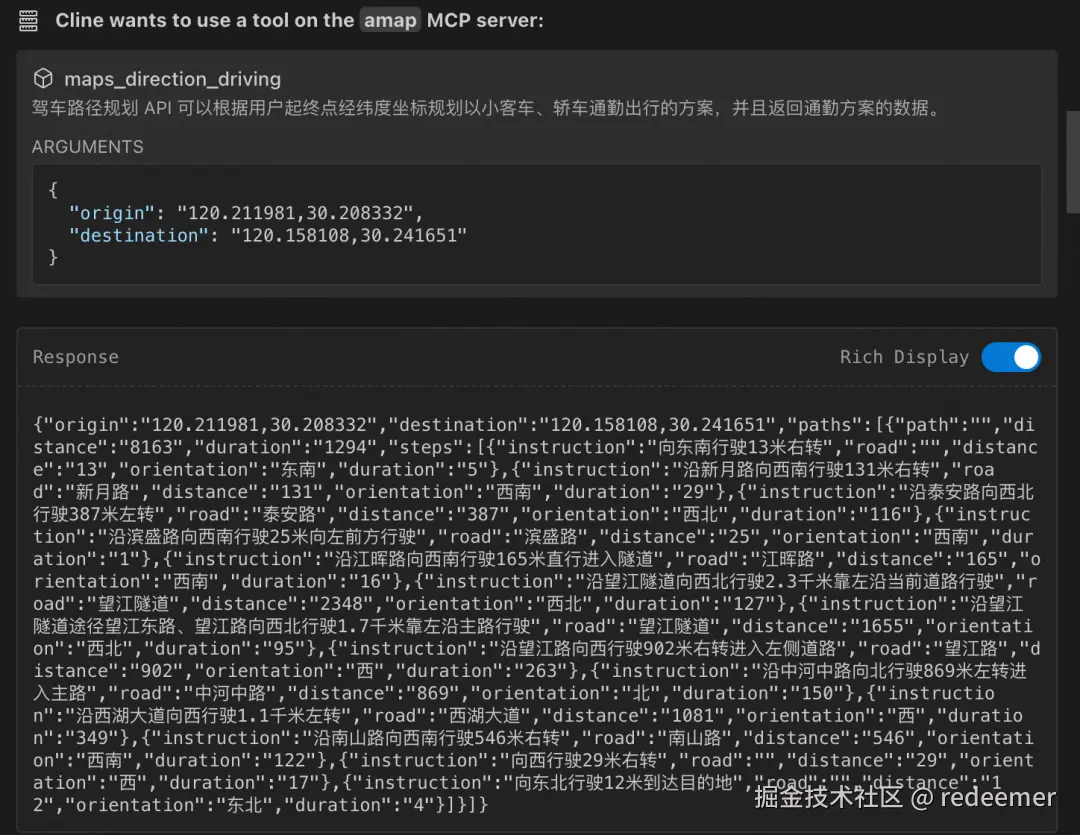This screenshot has height=835, width=1080.
Task: Click the response's last line ending with "duration":"4"
Action: [x=260, y=805]
